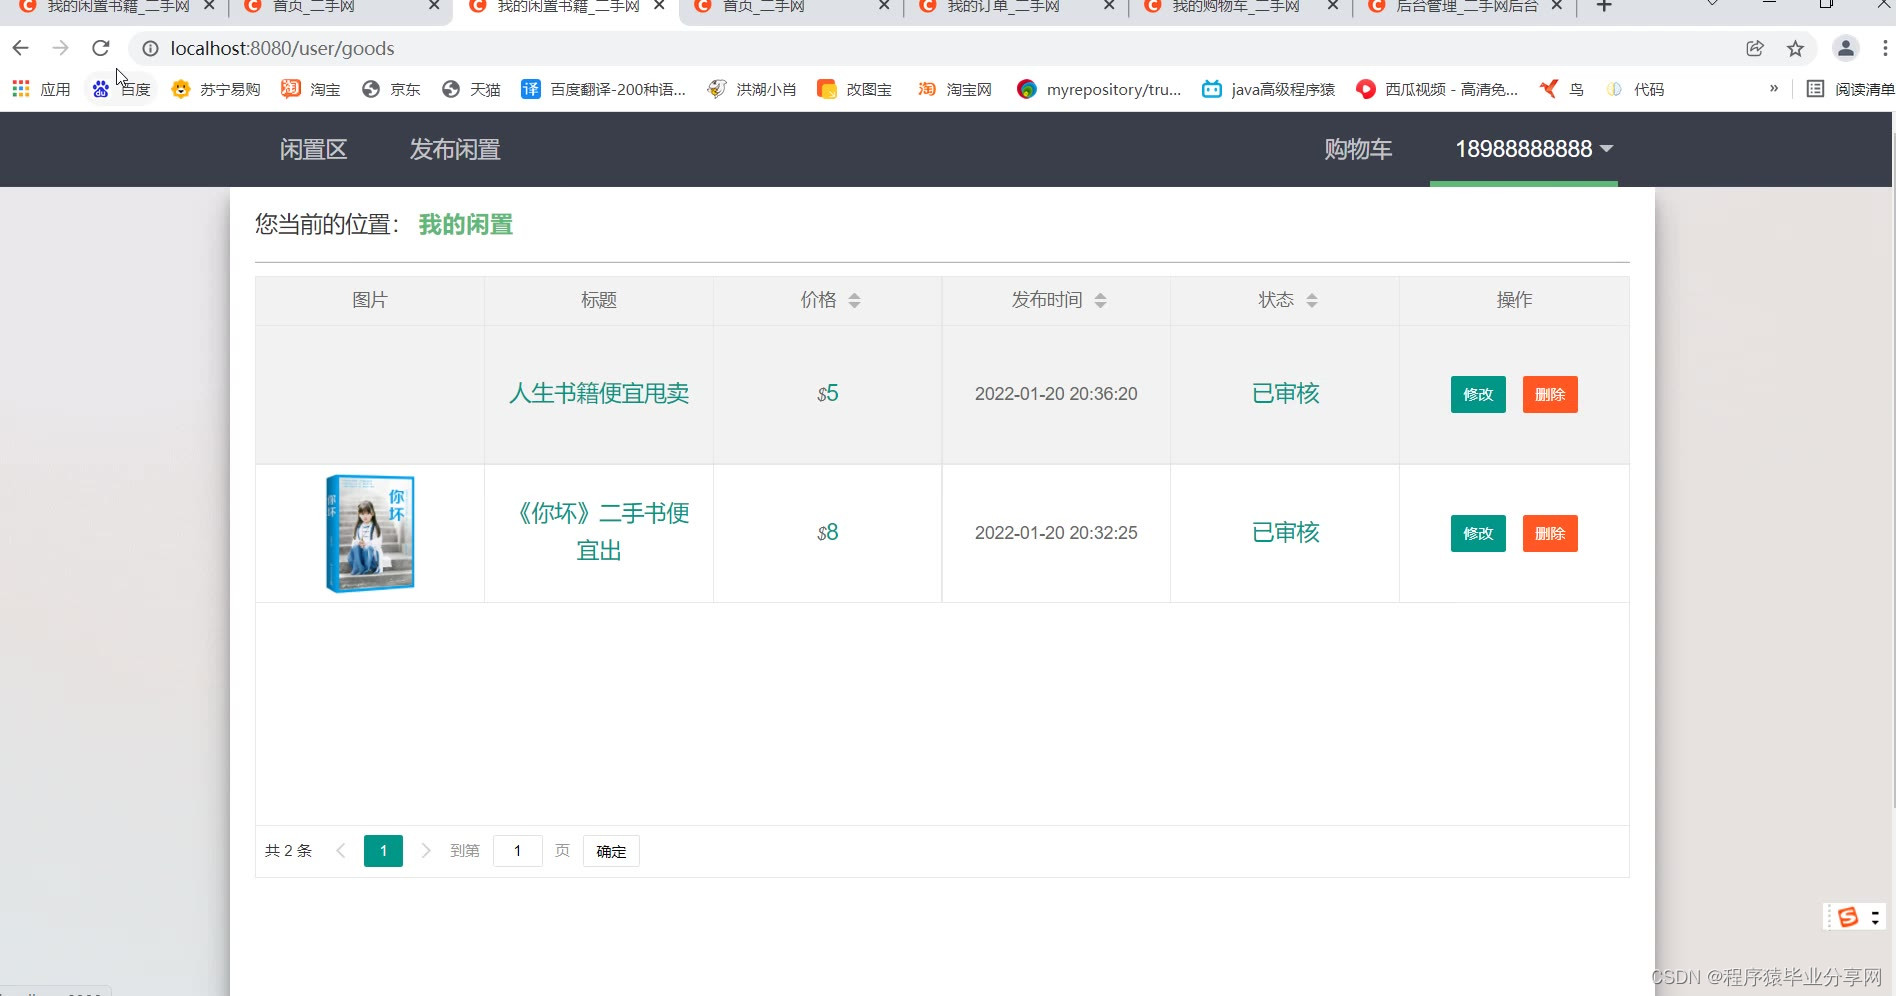
Task: Open the 阅读清单 reading list
Action: pyautogui.click(x=1850, y=89)
